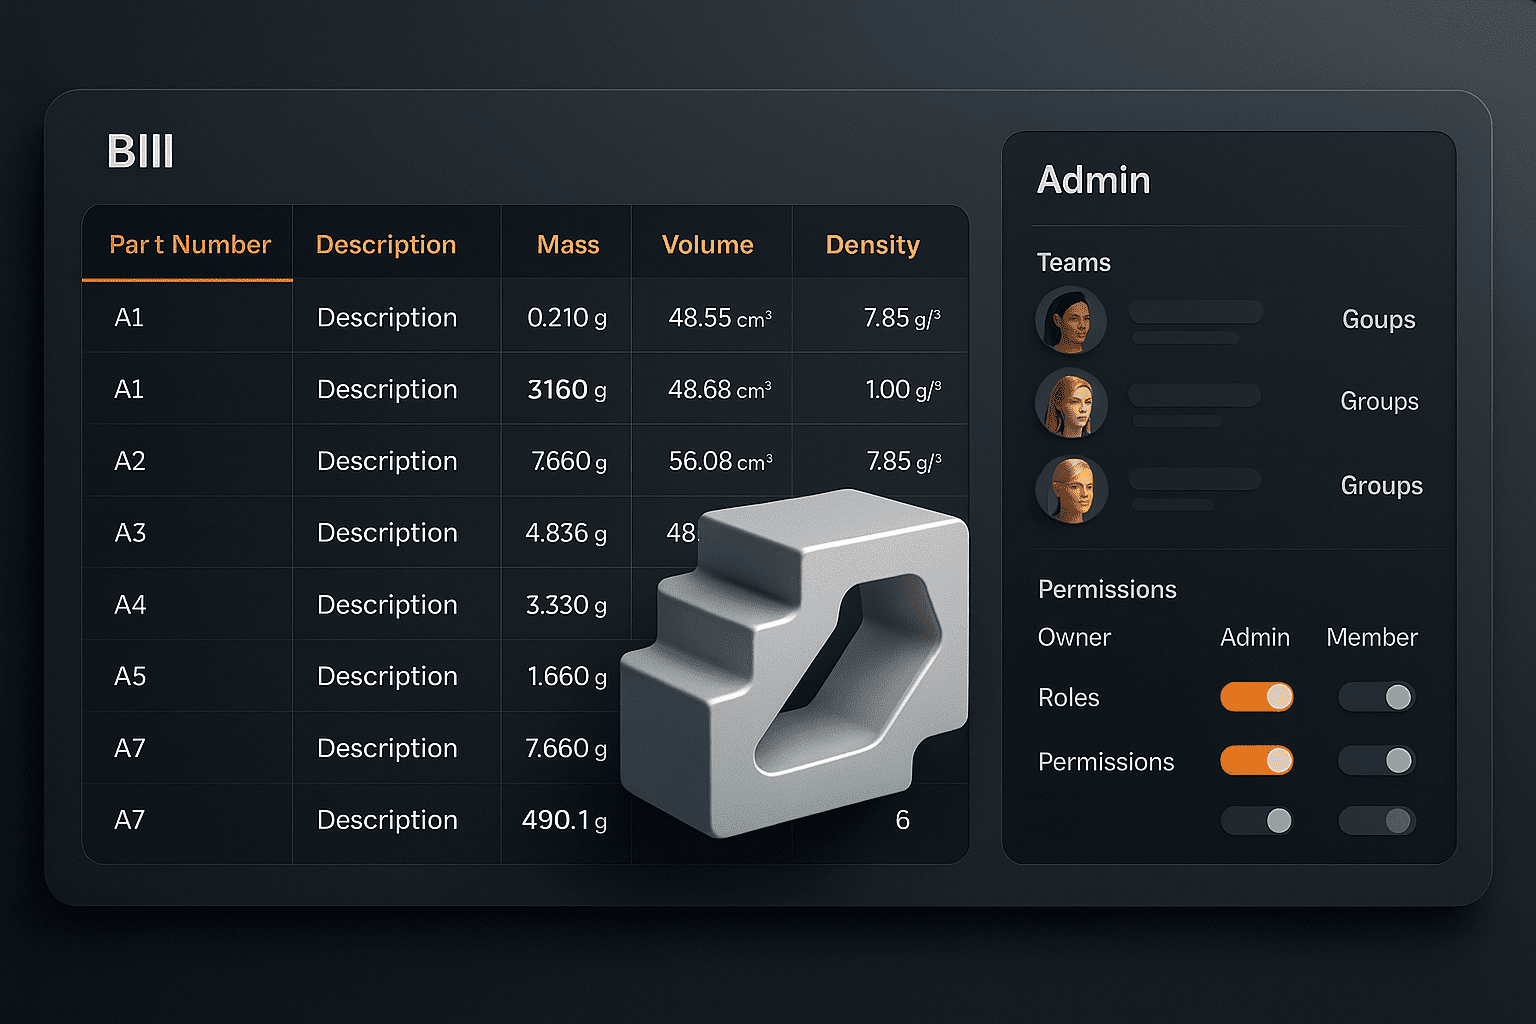Select the A5 part number cell
This screenshot has height=1024, width=1536.
130,677
